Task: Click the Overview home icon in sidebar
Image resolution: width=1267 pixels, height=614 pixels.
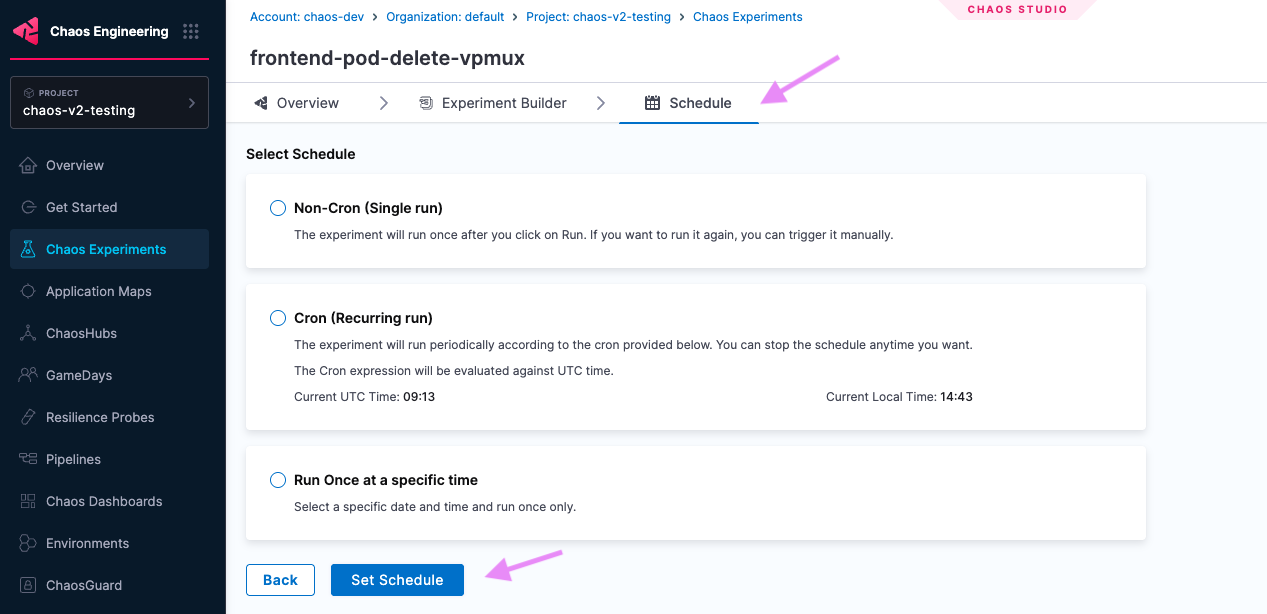Action: point(28,165)
